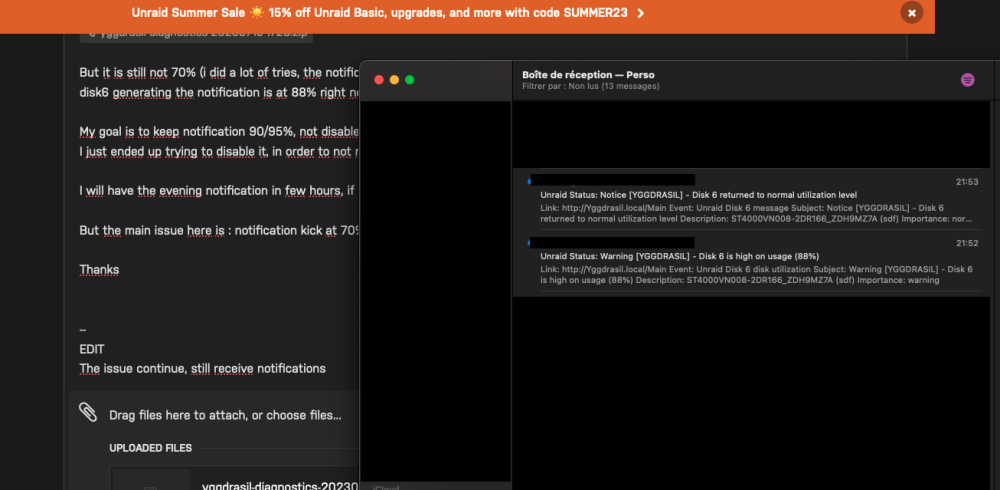
Task: Click the 21:53 timestamp in Mail
Action: pos(967,182)
